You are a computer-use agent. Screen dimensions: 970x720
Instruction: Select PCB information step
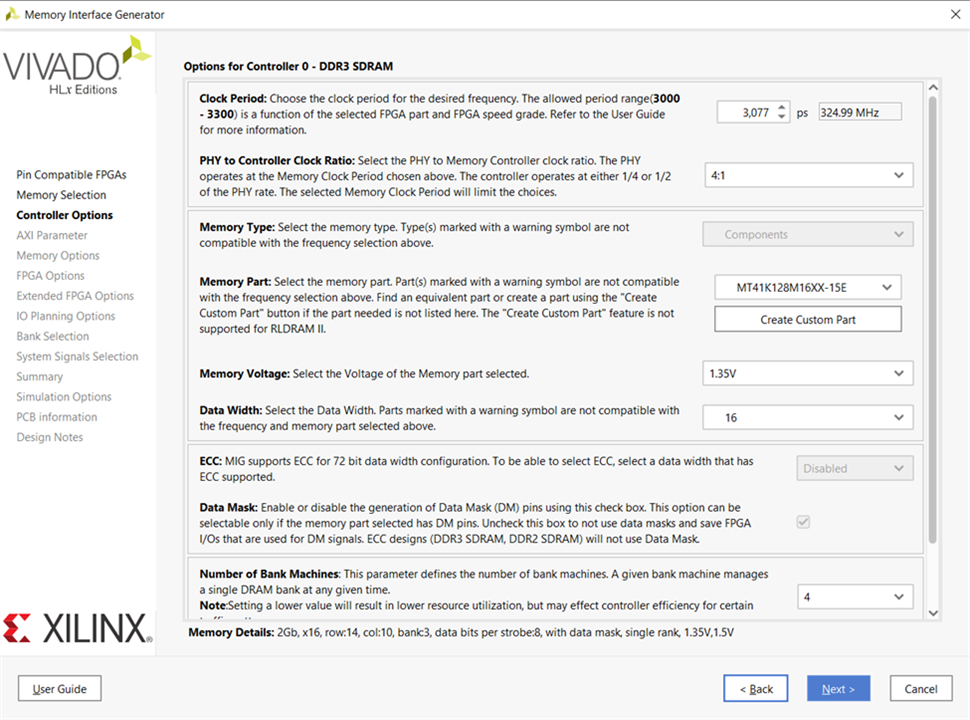point(57,418)
